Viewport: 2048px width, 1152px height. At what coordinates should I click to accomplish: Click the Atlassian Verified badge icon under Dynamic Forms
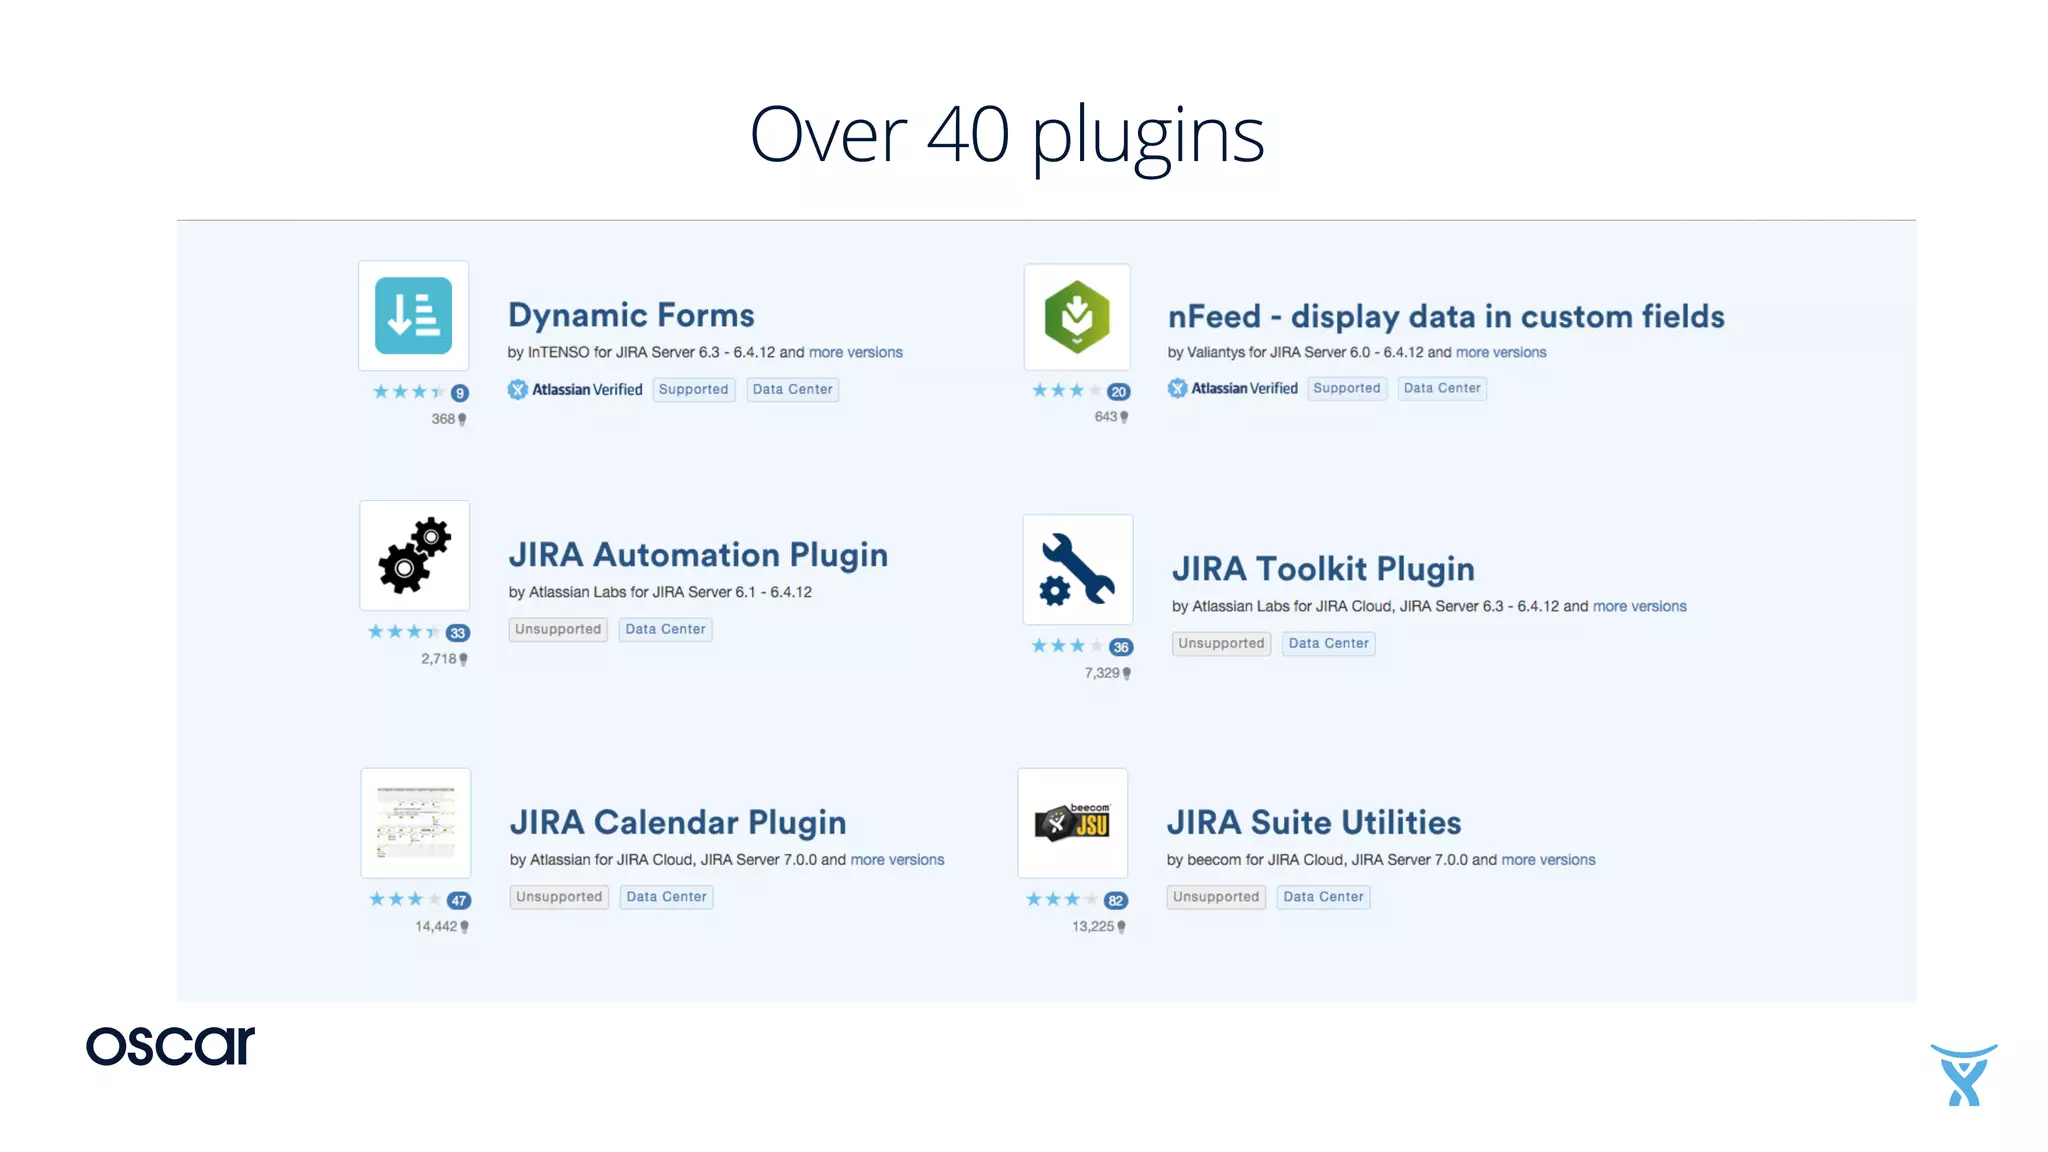[x=517, y=389]
